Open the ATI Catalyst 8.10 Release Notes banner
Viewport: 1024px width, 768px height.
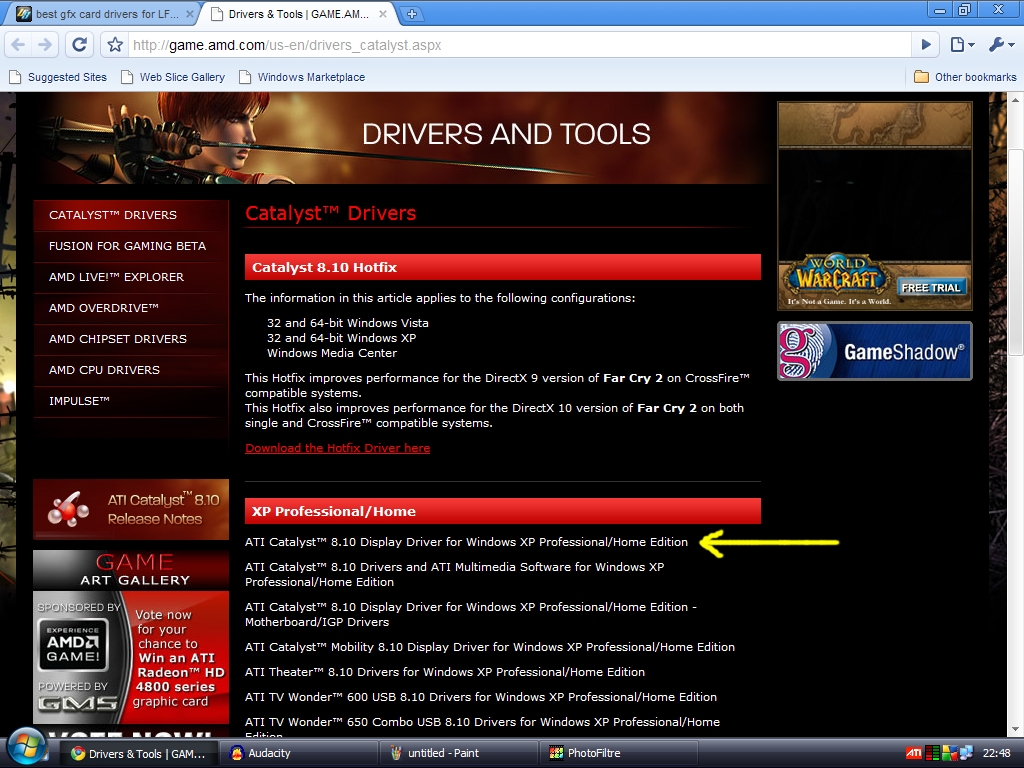[131, 509]
